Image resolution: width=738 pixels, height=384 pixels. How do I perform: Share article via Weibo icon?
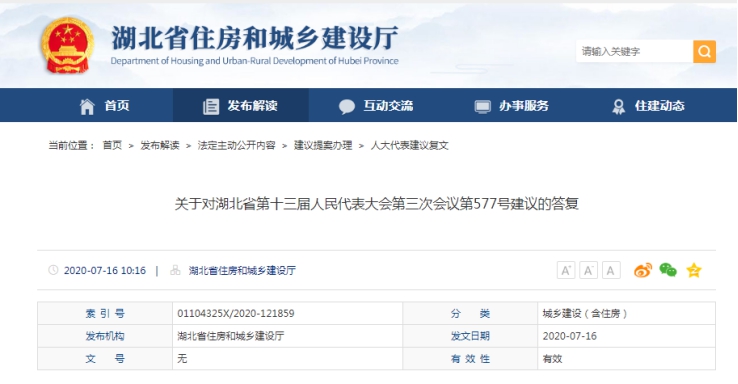click(643, 270)
